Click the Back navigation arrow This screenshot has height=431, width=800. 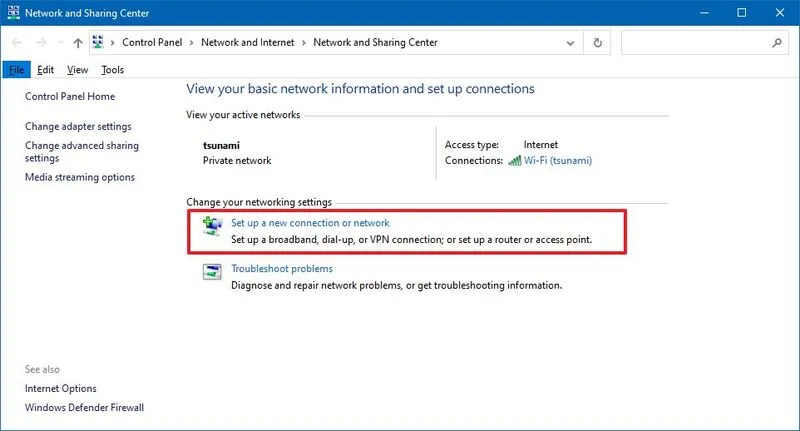point(16,43)
